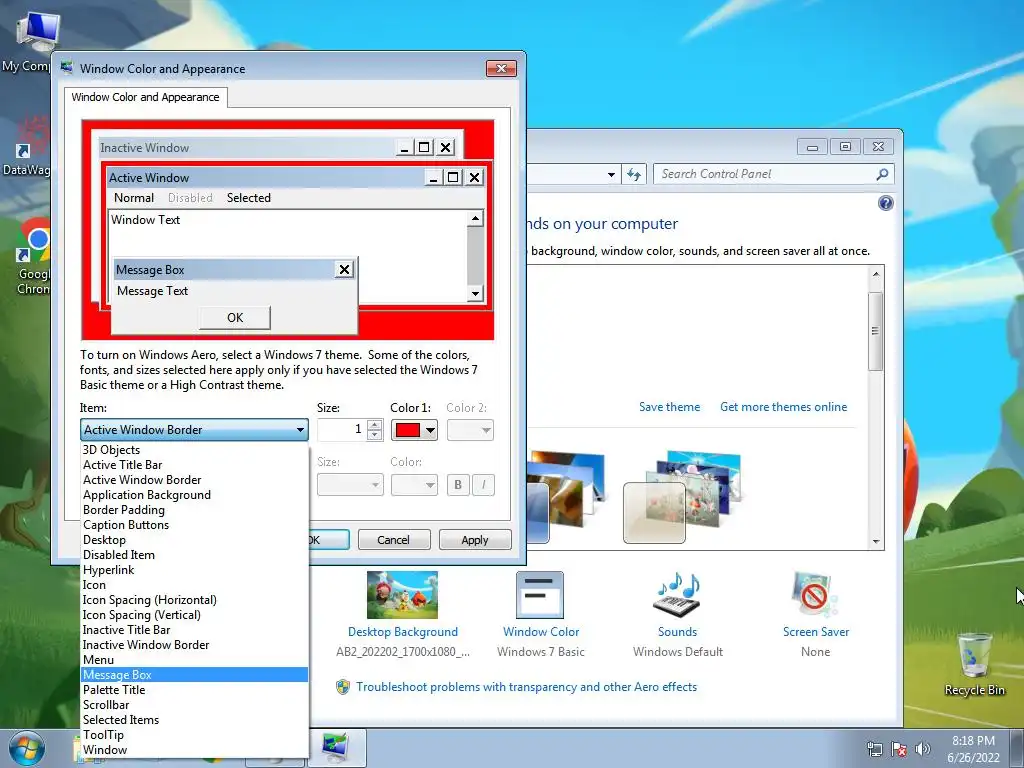
Task: Select Border Padding list item
Action: pos(195,509)
